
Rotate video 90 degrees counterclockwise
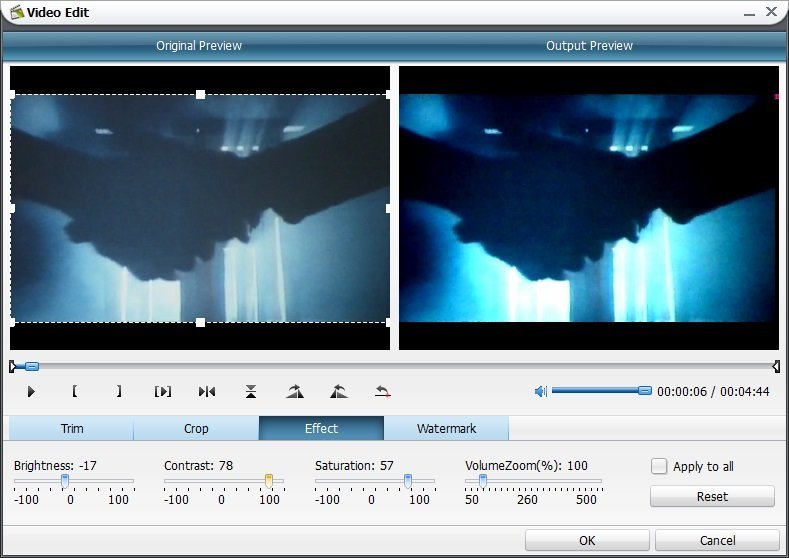click(x=339, y=391)
